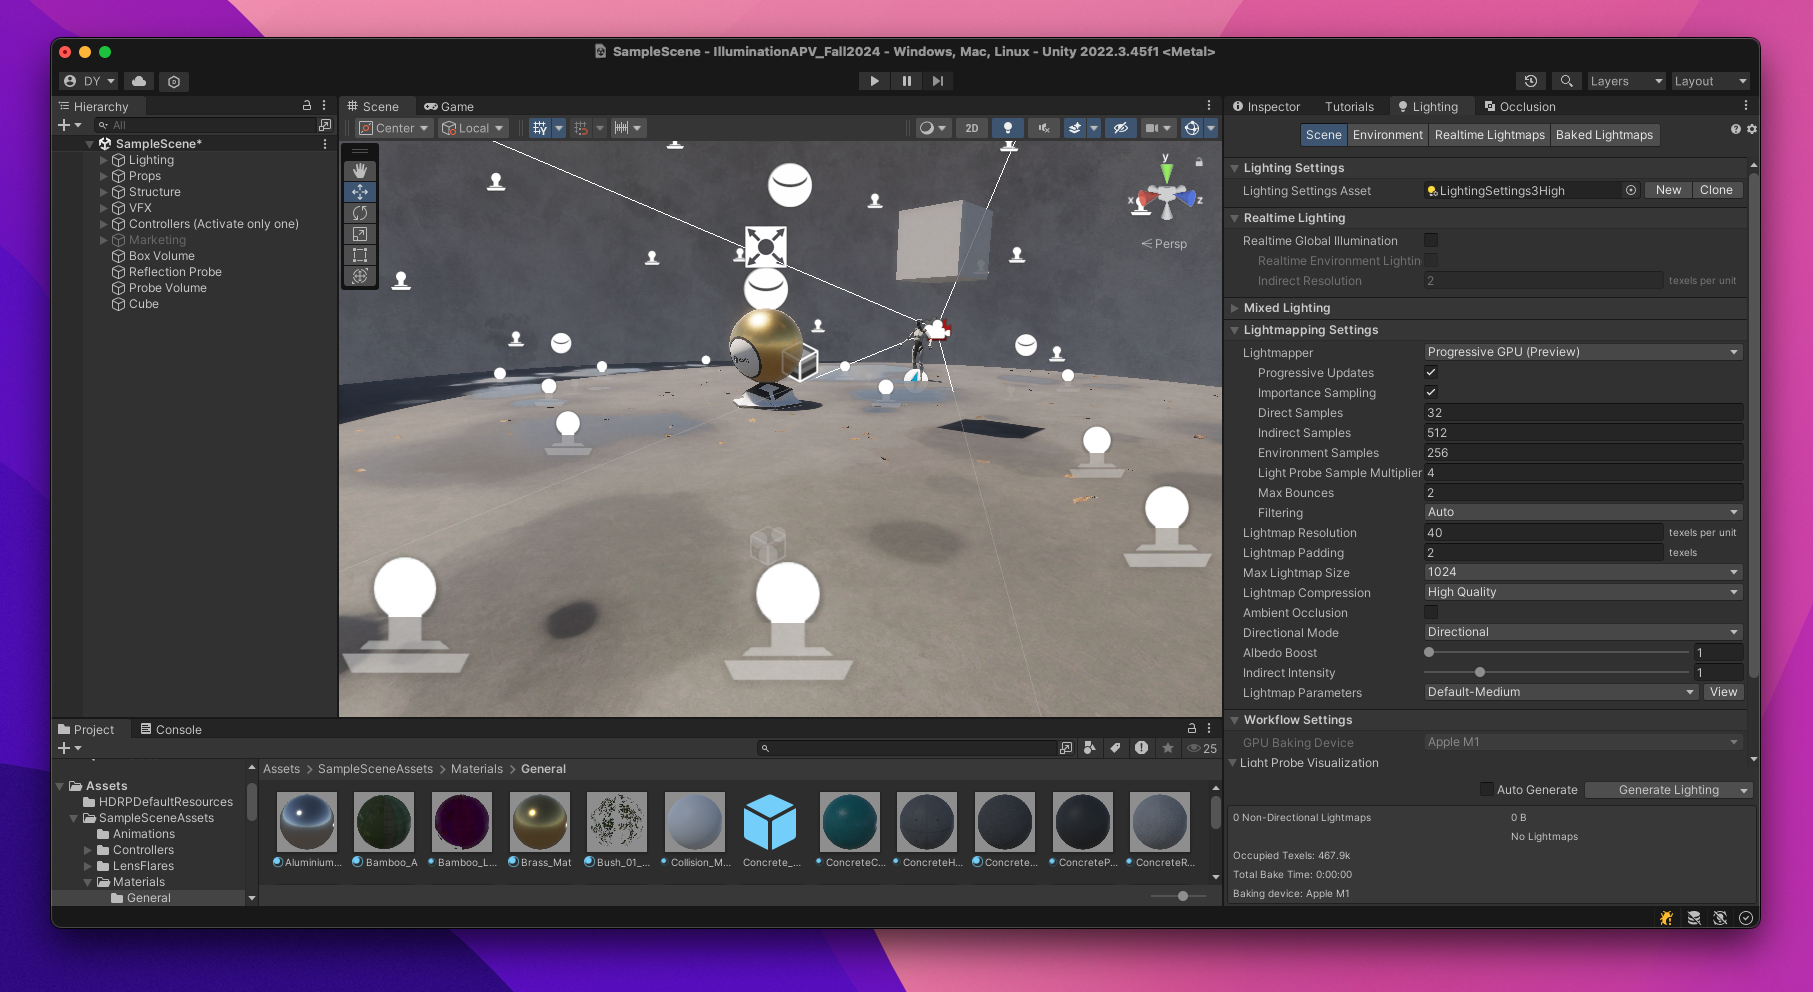This screenshot has width=1813, height=992.
Task: Toggle the scene gizmo rotation lock
Action: [1199, 161]
